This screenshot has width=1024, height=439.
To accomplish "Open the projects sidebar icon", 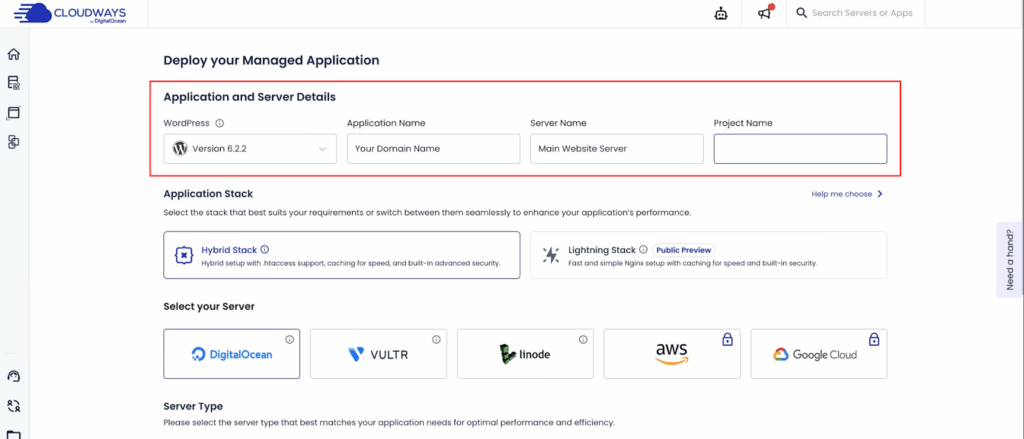I will click(14, 142).
